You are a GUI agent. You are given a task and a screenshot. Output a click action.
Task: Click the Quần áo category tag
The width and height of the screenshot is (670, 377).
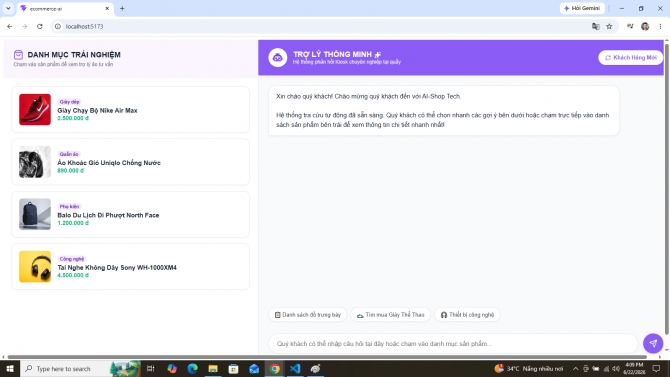click(x=69, y=154)
